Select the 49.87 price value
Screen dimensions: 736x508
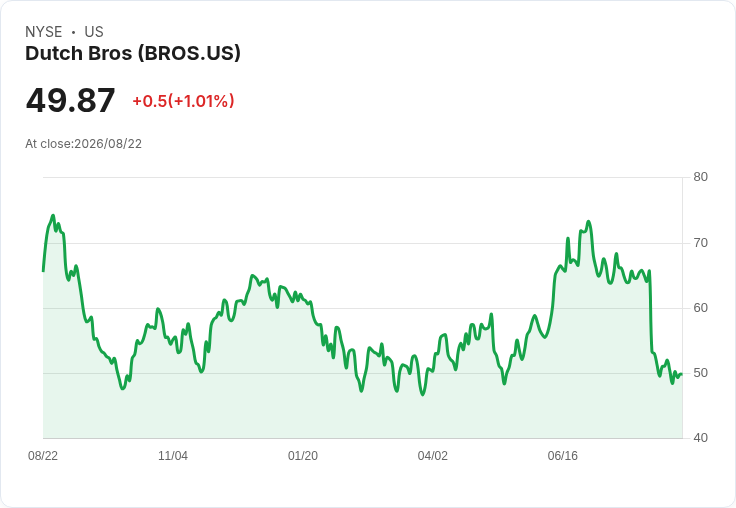[x=70, y=100]
